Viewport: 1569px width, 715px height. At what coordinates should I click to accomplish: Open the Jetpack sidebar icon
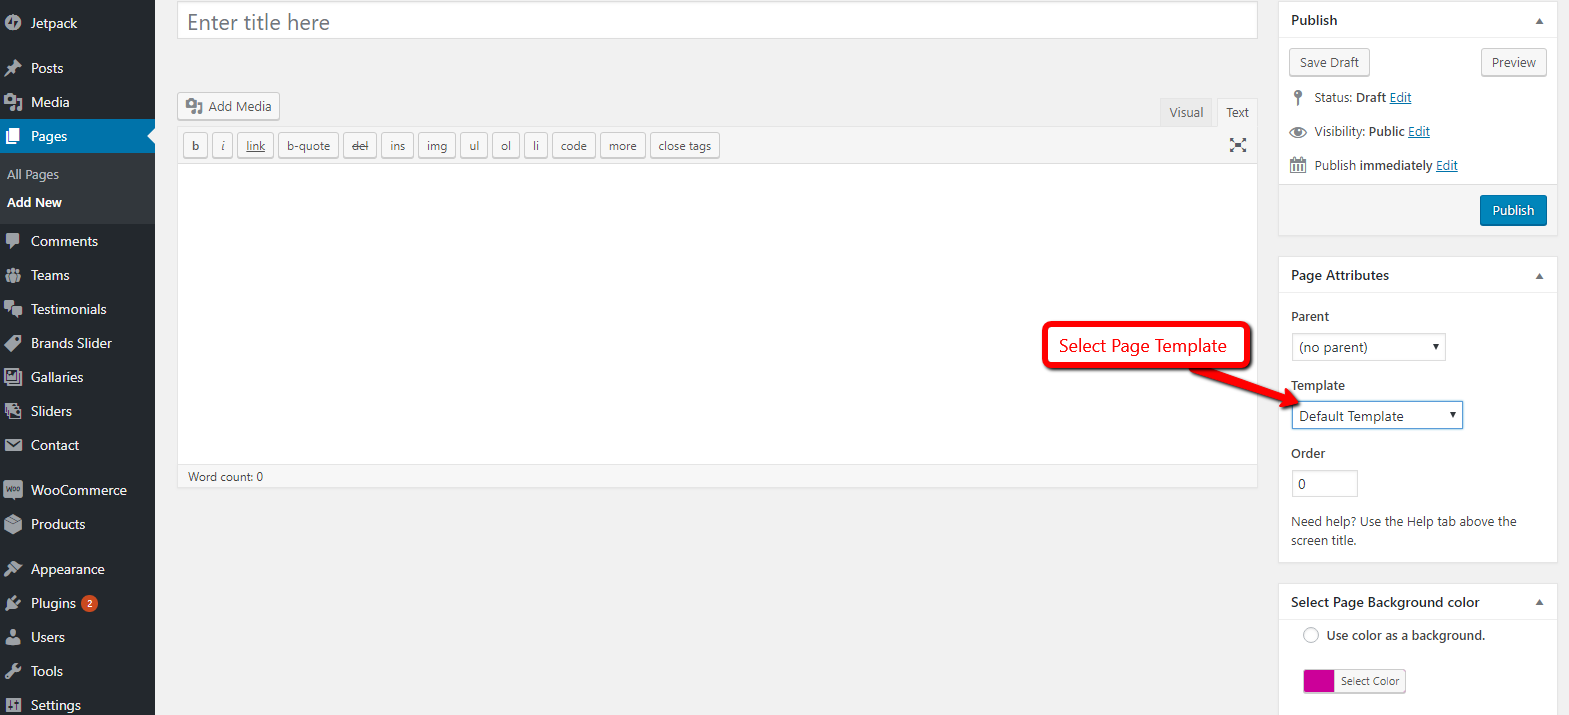point(13,23)
